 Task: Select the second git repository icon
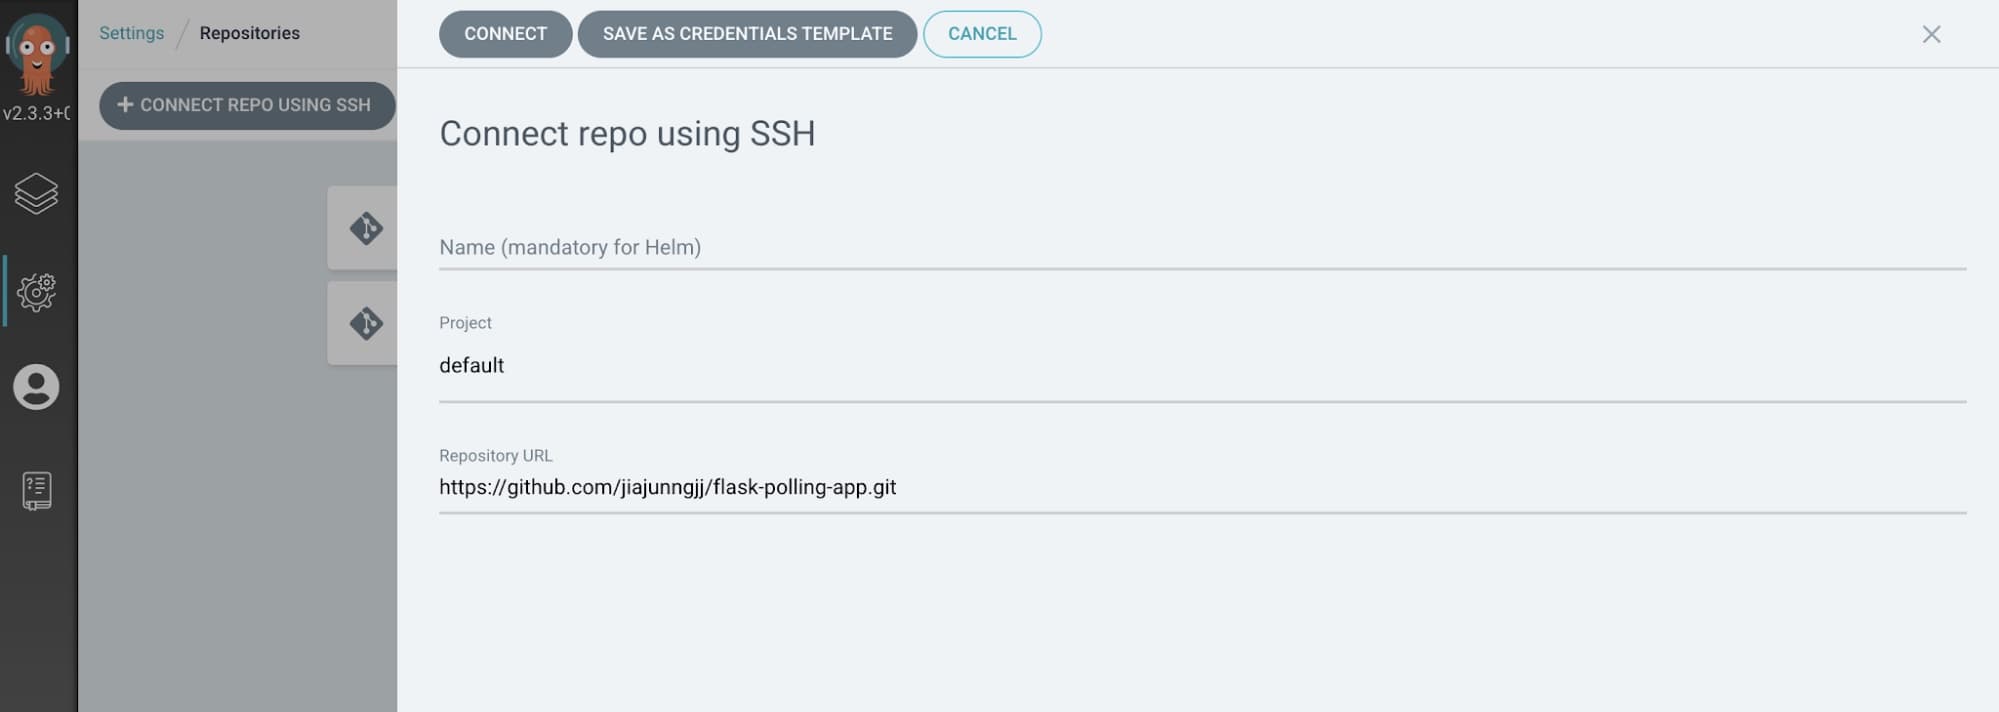(366, 323)
